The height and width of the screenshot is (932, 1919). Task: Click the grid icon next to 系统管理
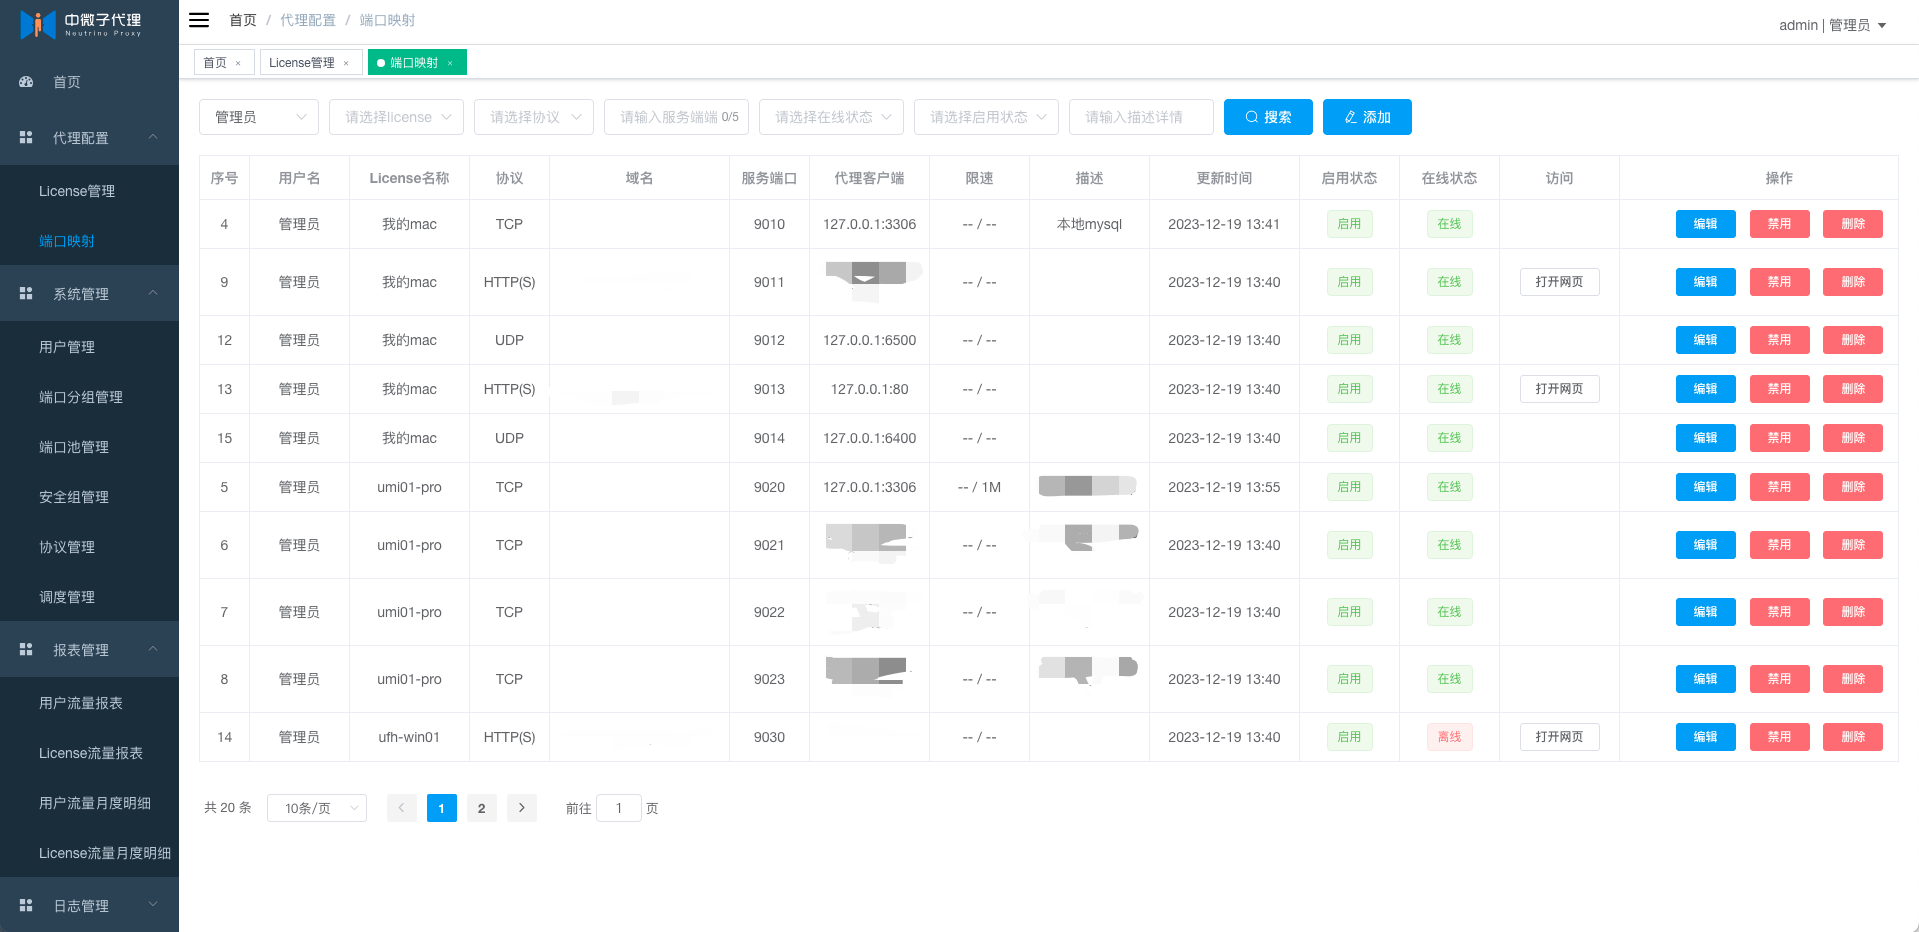(26, 293)
